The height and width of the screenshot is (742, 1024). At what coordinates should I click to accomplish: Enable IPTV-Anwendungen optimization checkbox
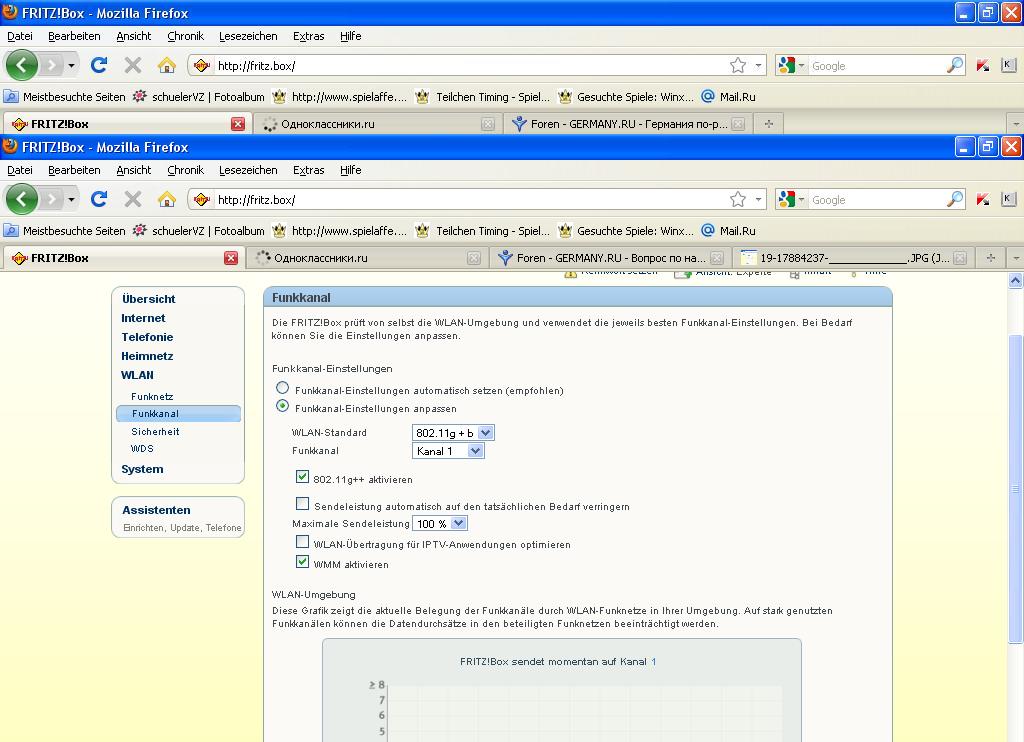tap(302, 541)
